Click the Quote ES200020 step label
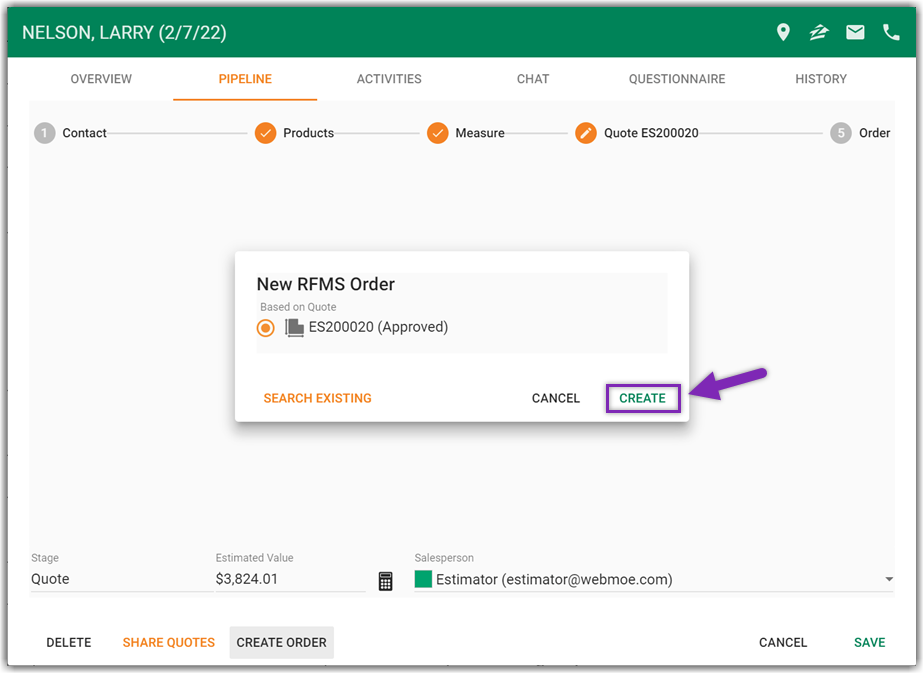924x674 pixels. point(651,133)
